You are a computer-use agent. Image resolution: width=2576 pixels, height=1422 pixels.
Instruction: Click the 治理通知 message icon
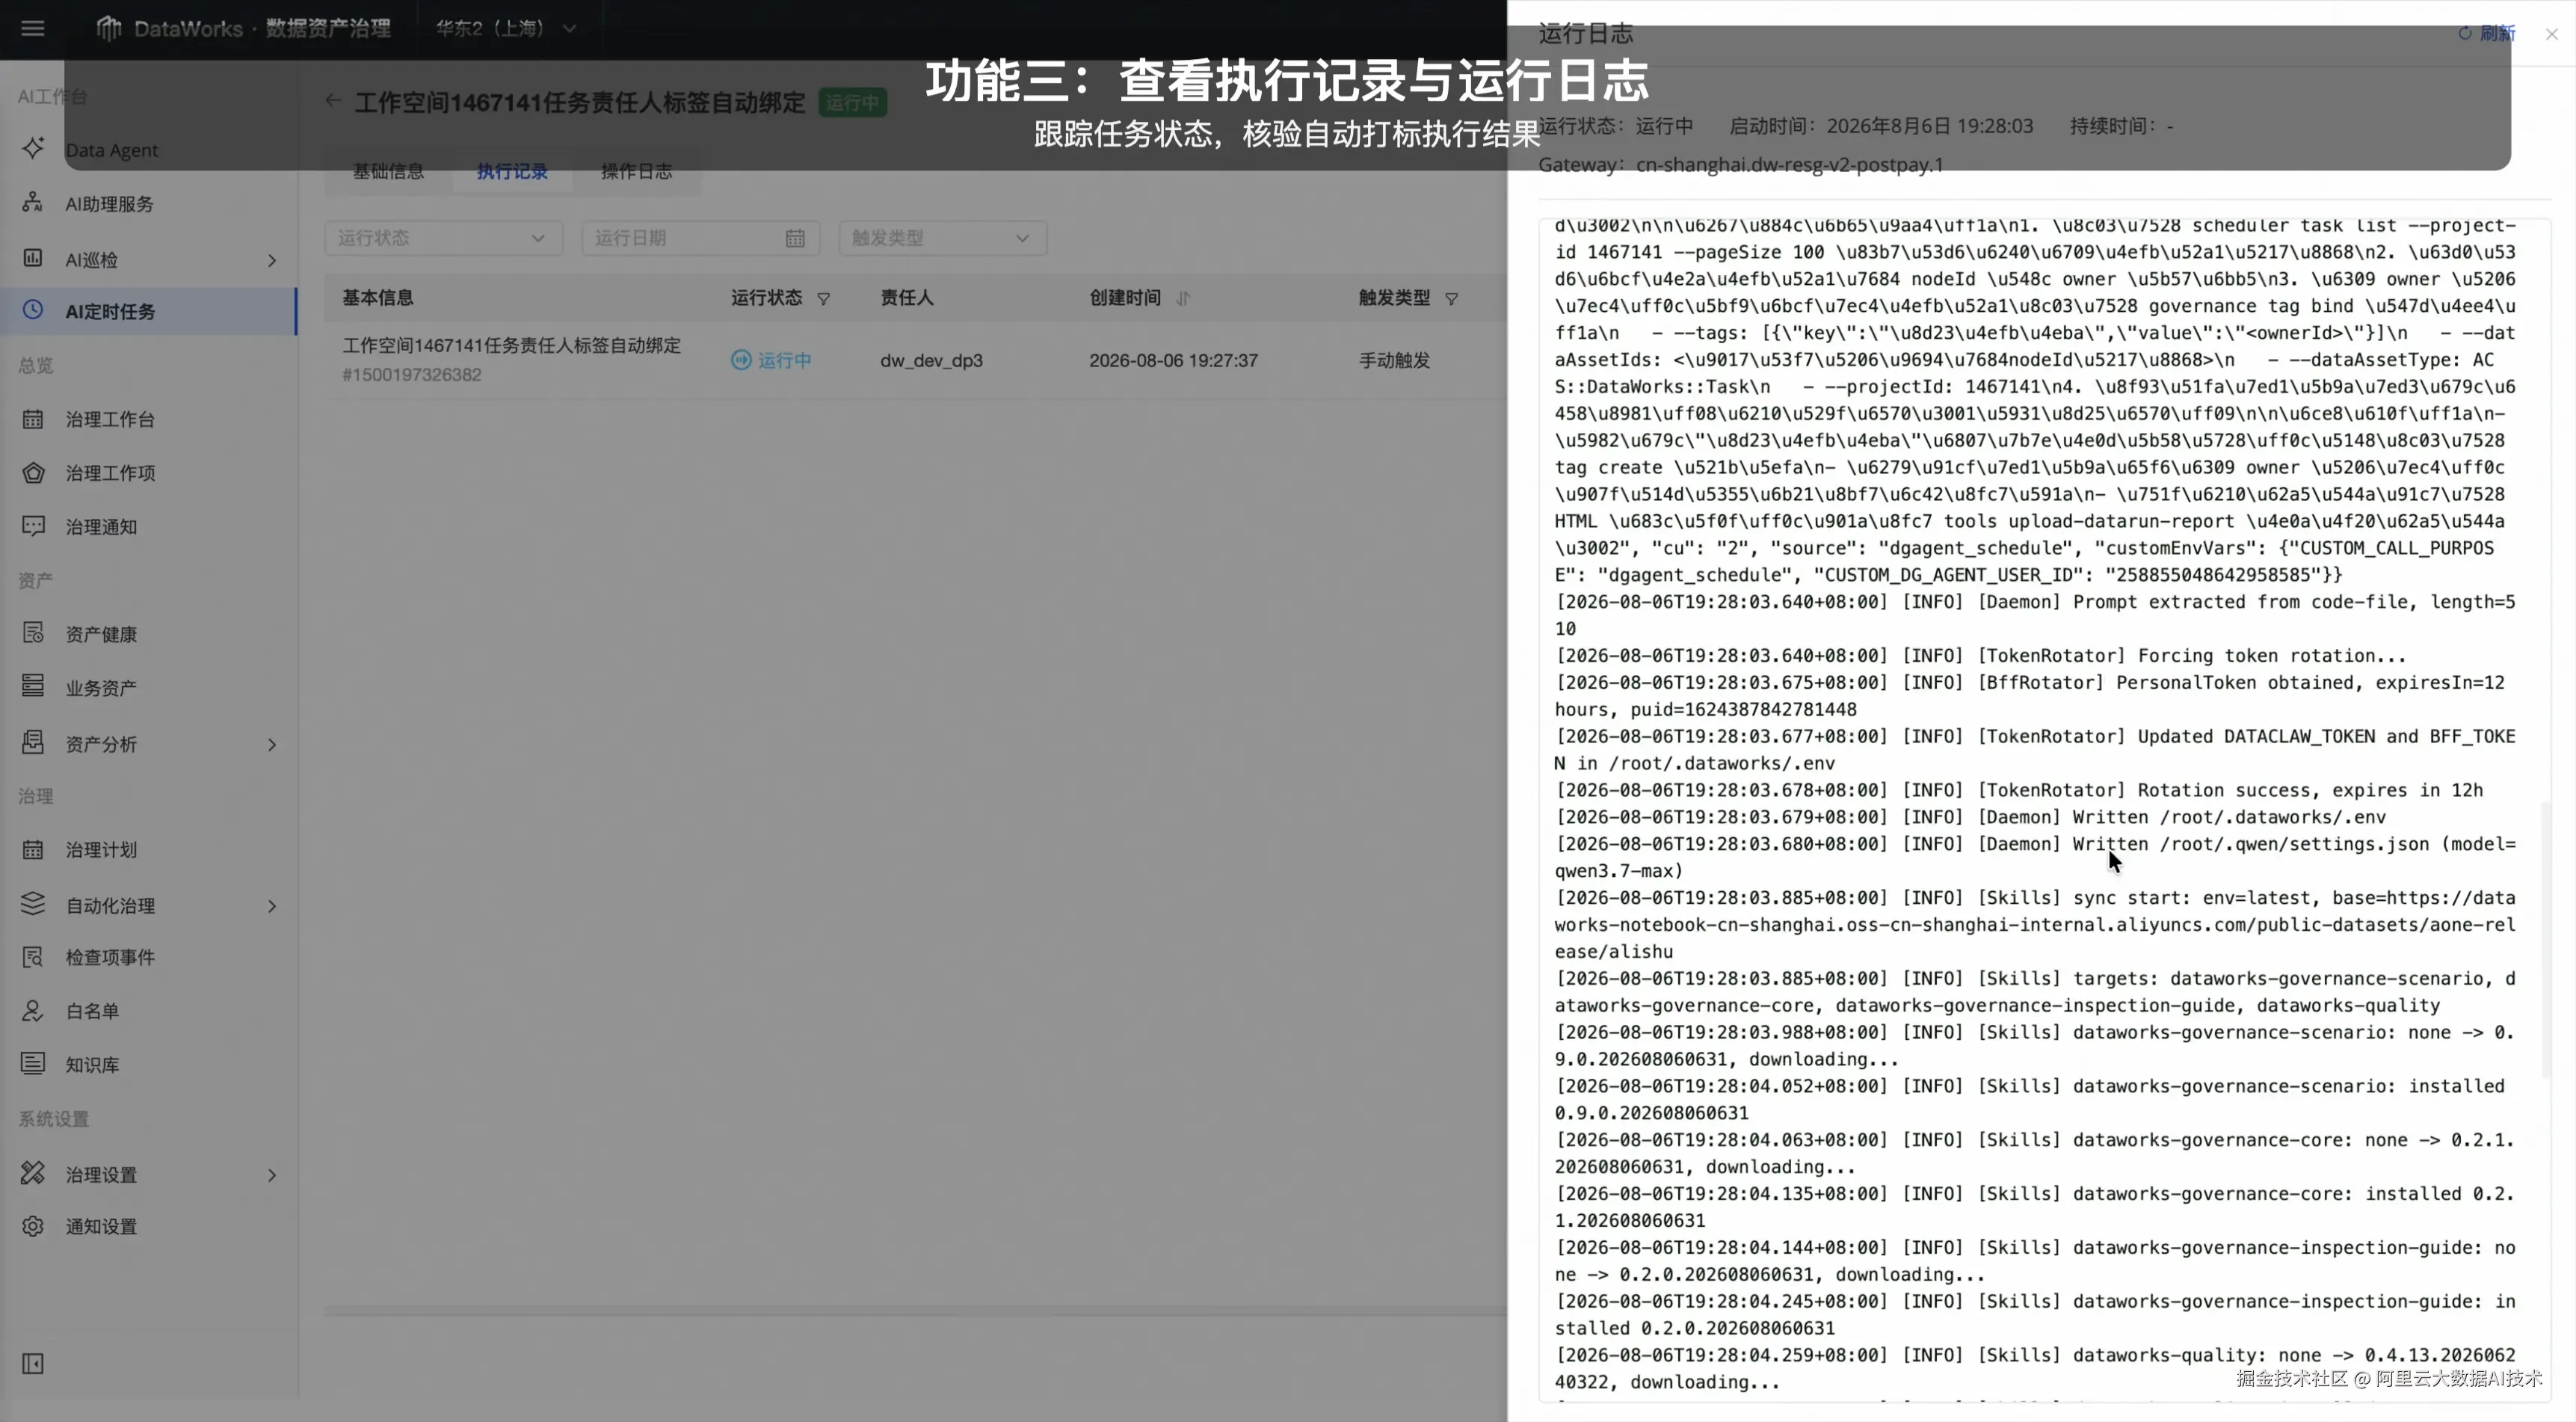[x=33, y=527]
